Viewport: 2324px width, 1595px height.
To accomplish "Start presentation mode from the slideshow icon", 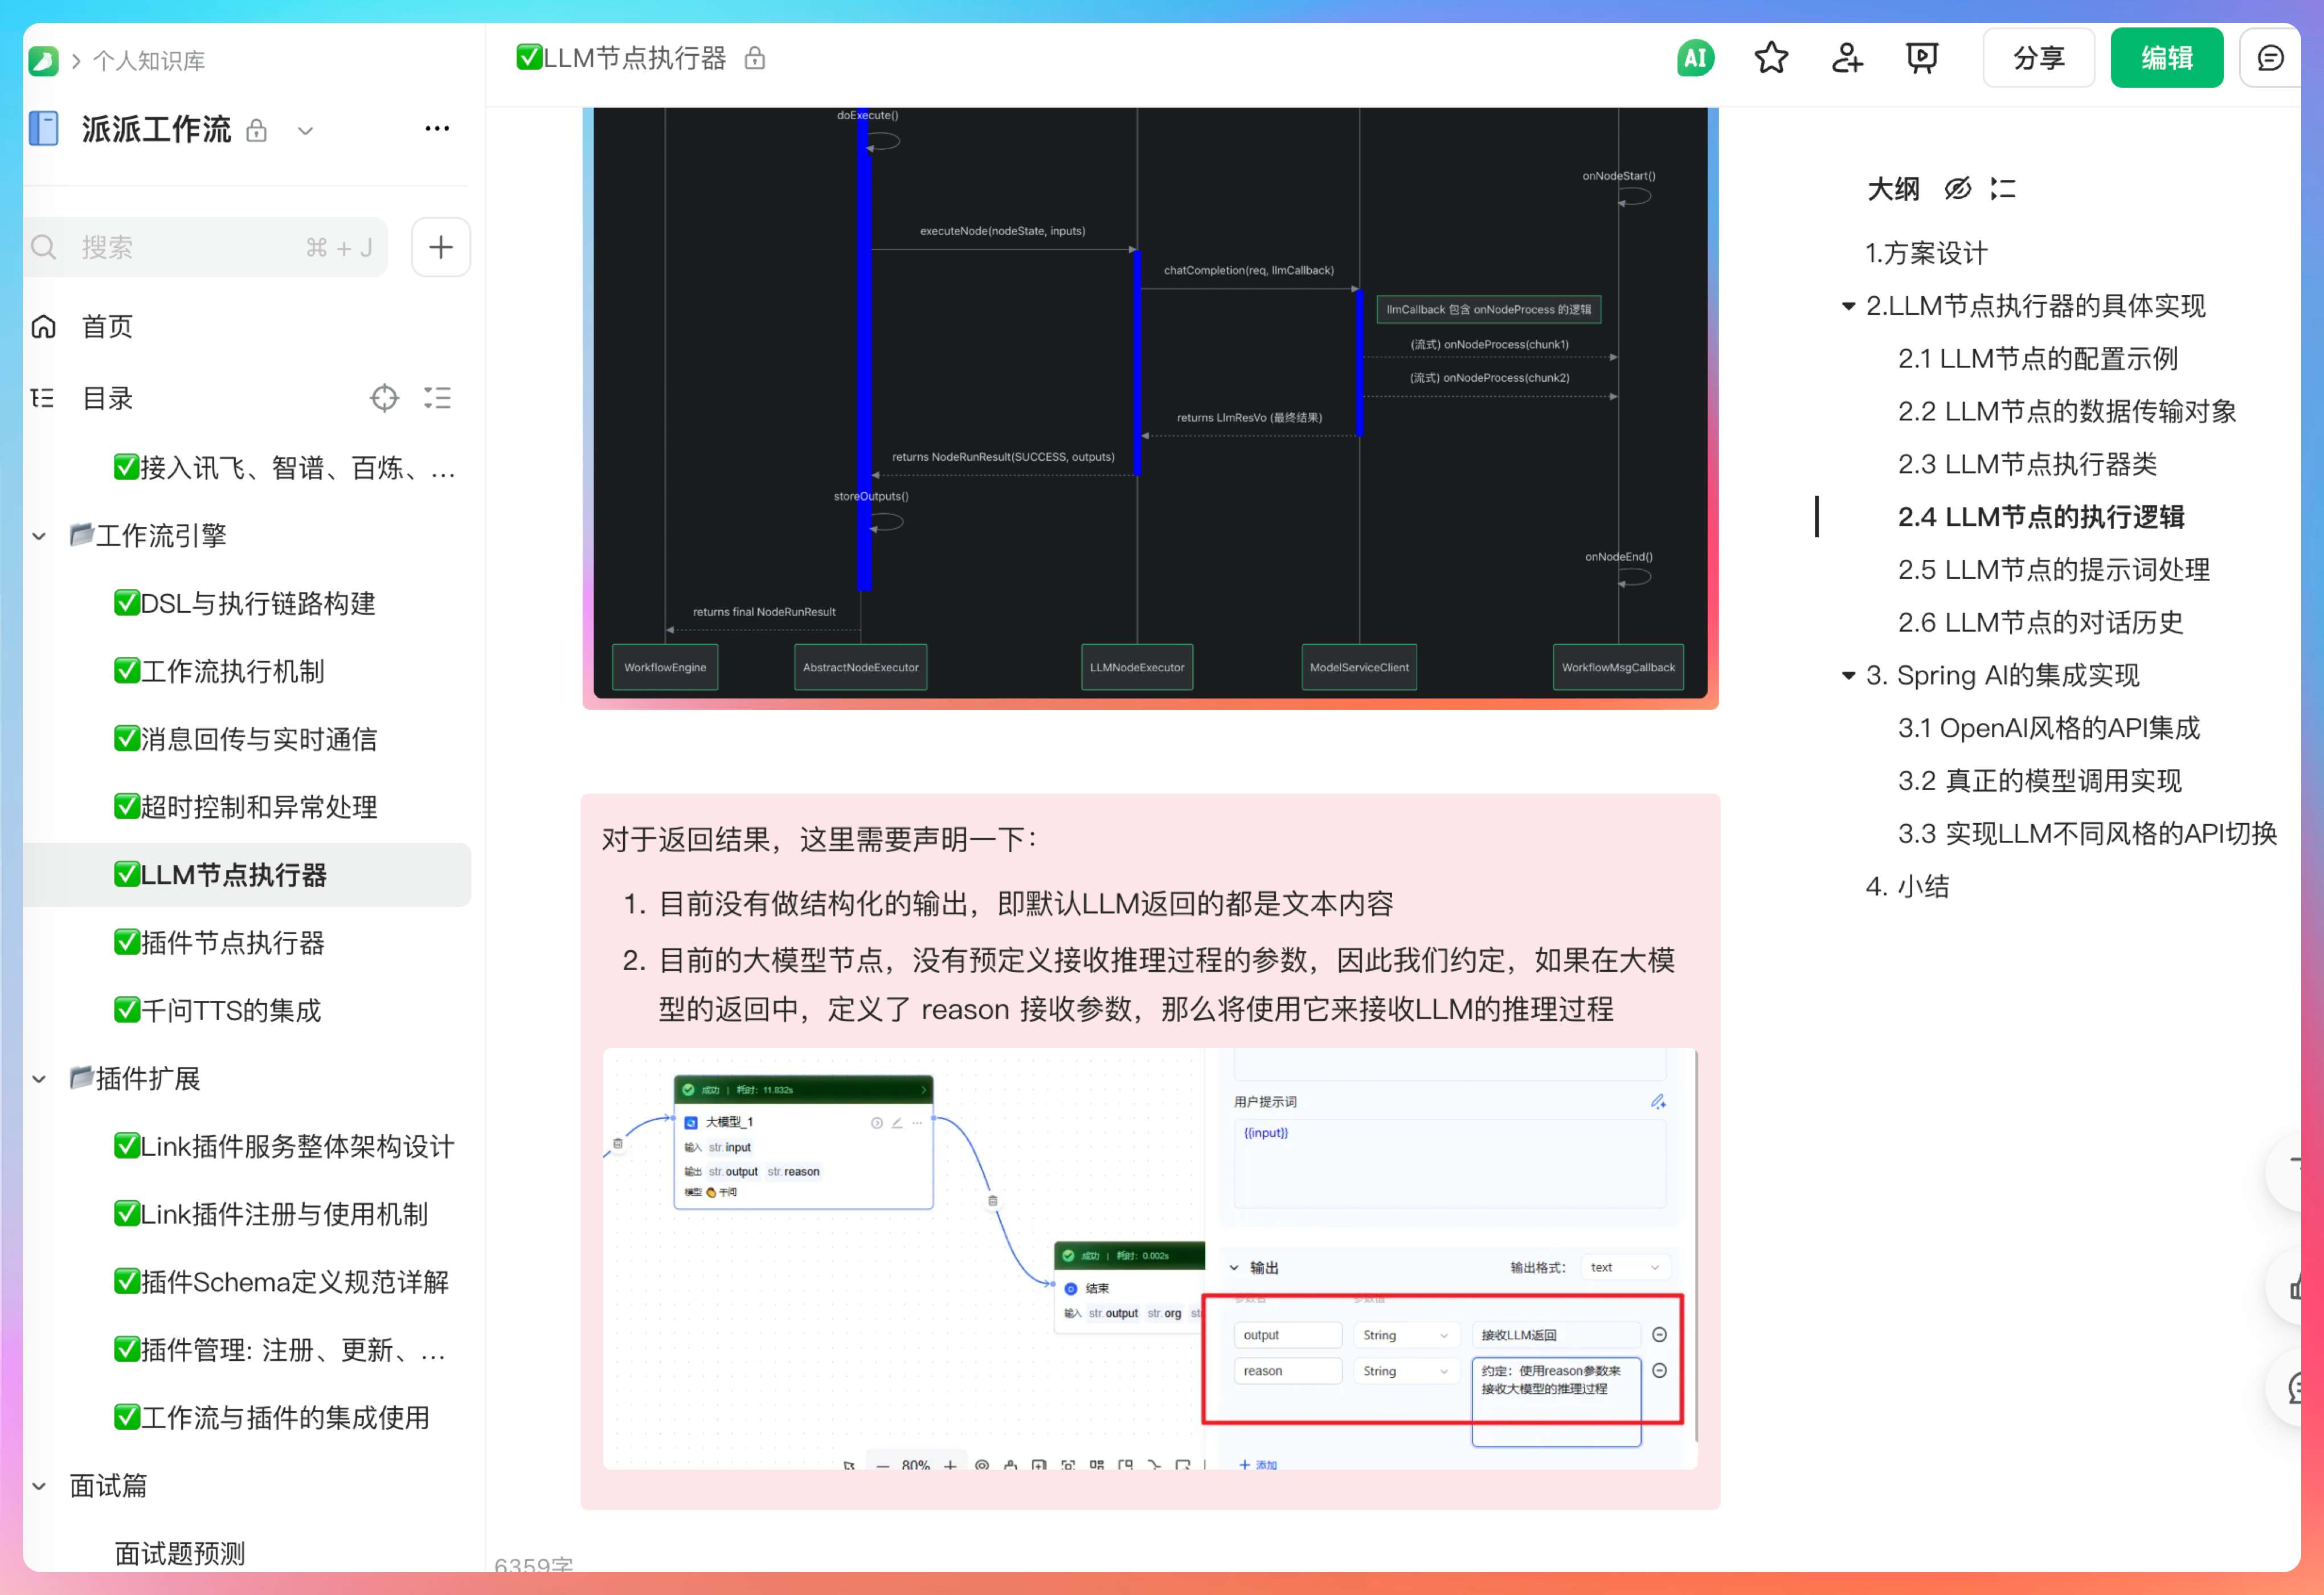I will [1921, 57].
